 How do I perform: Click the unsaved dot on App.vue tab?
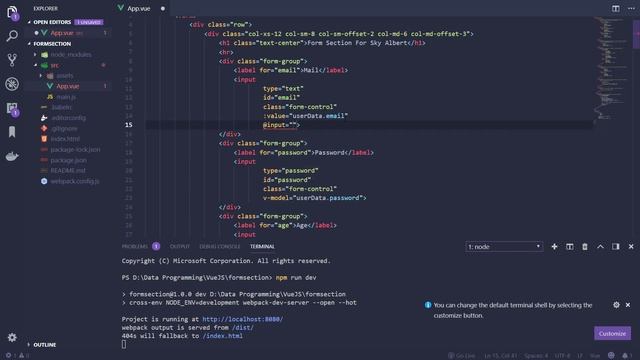(x=163, y=9)
